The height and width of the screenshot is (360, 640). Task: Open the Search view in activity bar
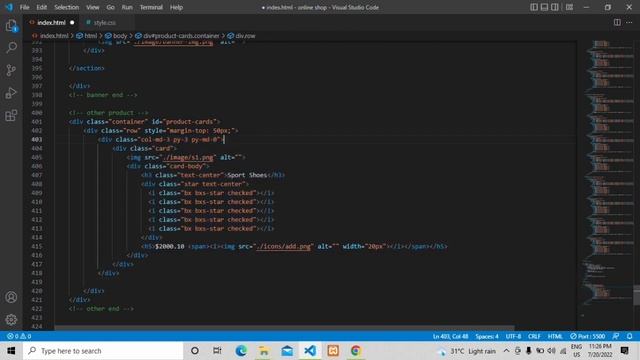point(11,48)
